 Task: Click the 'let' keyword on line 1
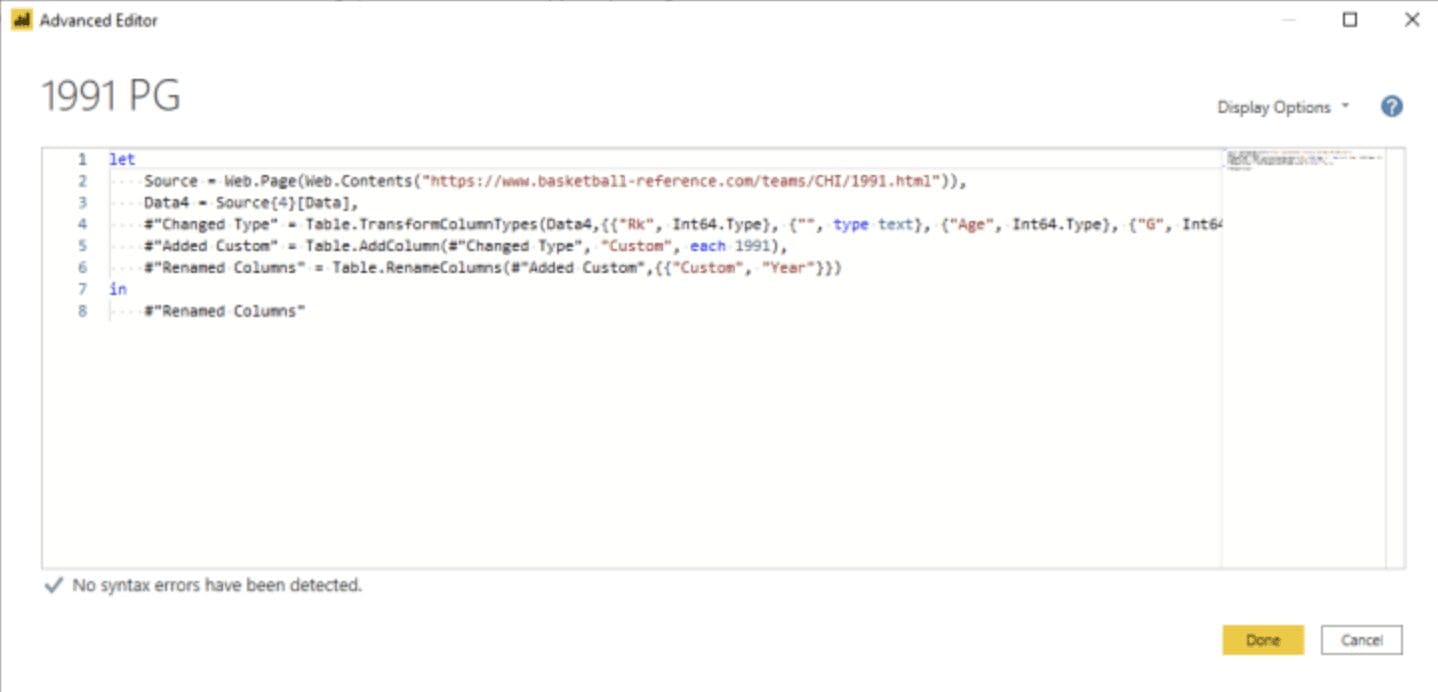pyautogui.click(x=122, y=159)
